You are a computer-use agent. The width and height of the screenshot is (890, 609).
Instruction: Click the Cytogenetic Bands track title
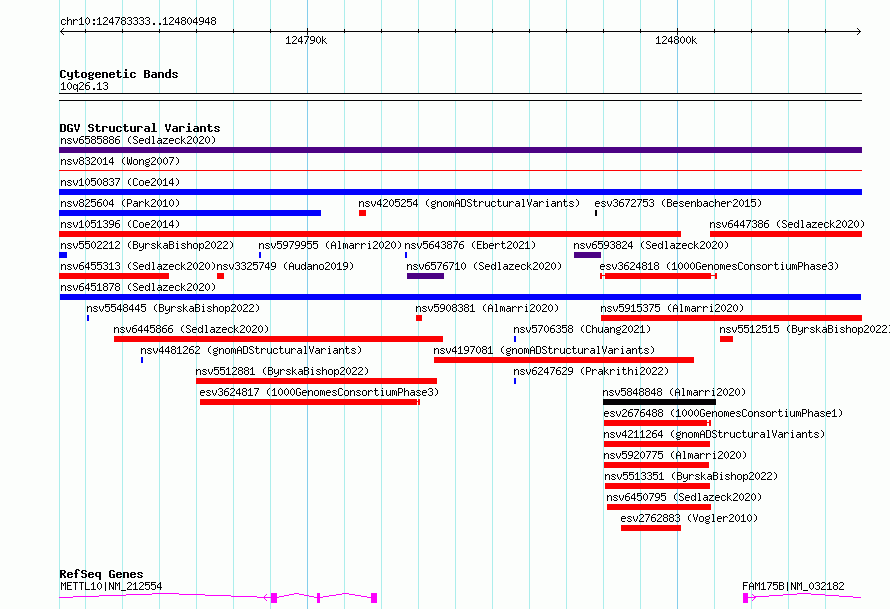click(119, 74)
